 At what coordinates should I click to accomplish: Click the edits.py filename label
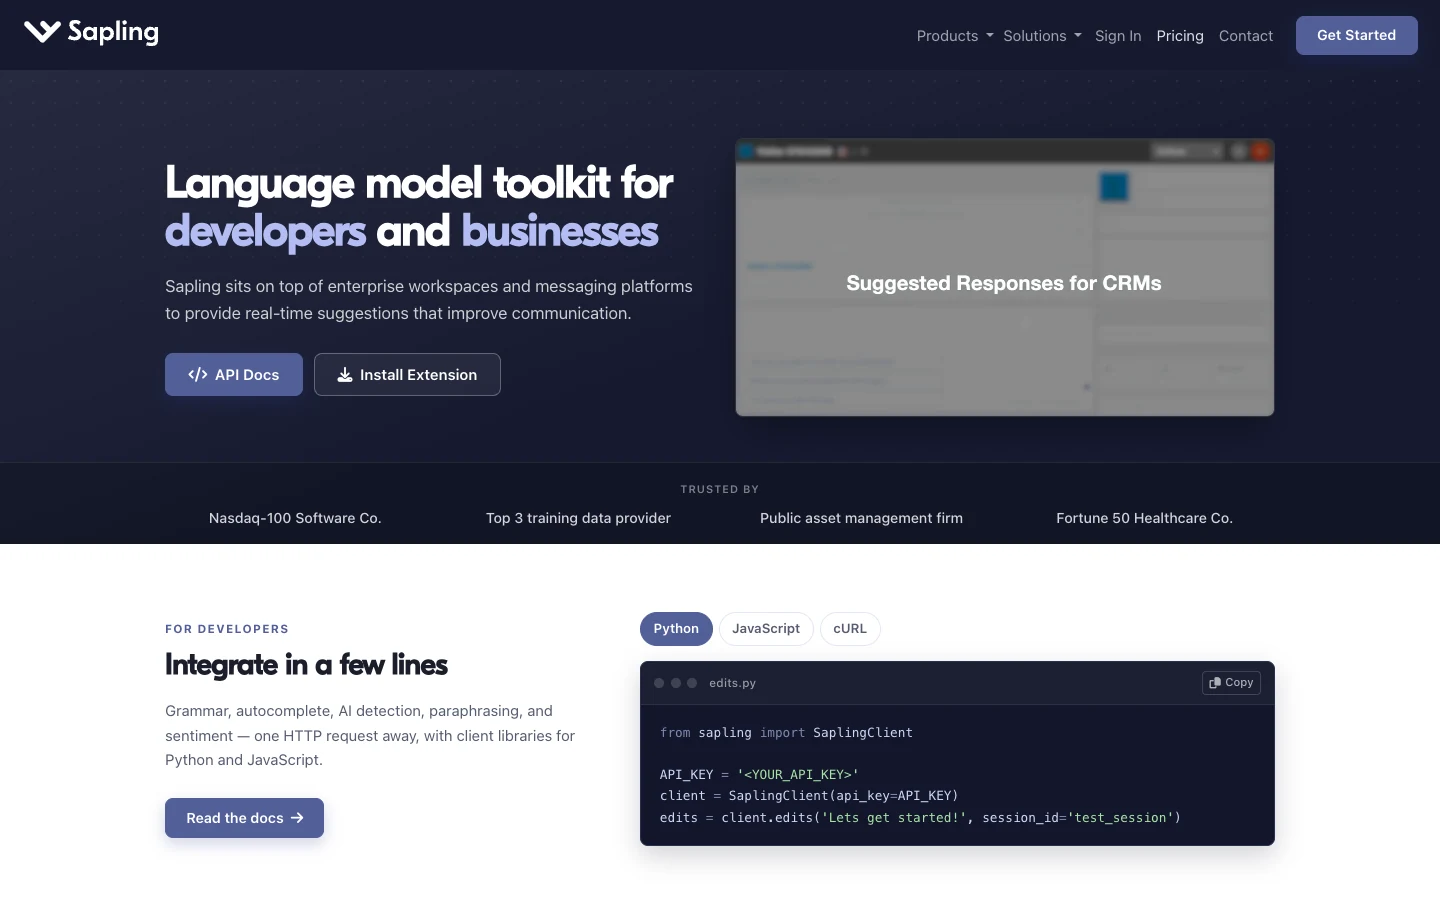click(732, 683)
